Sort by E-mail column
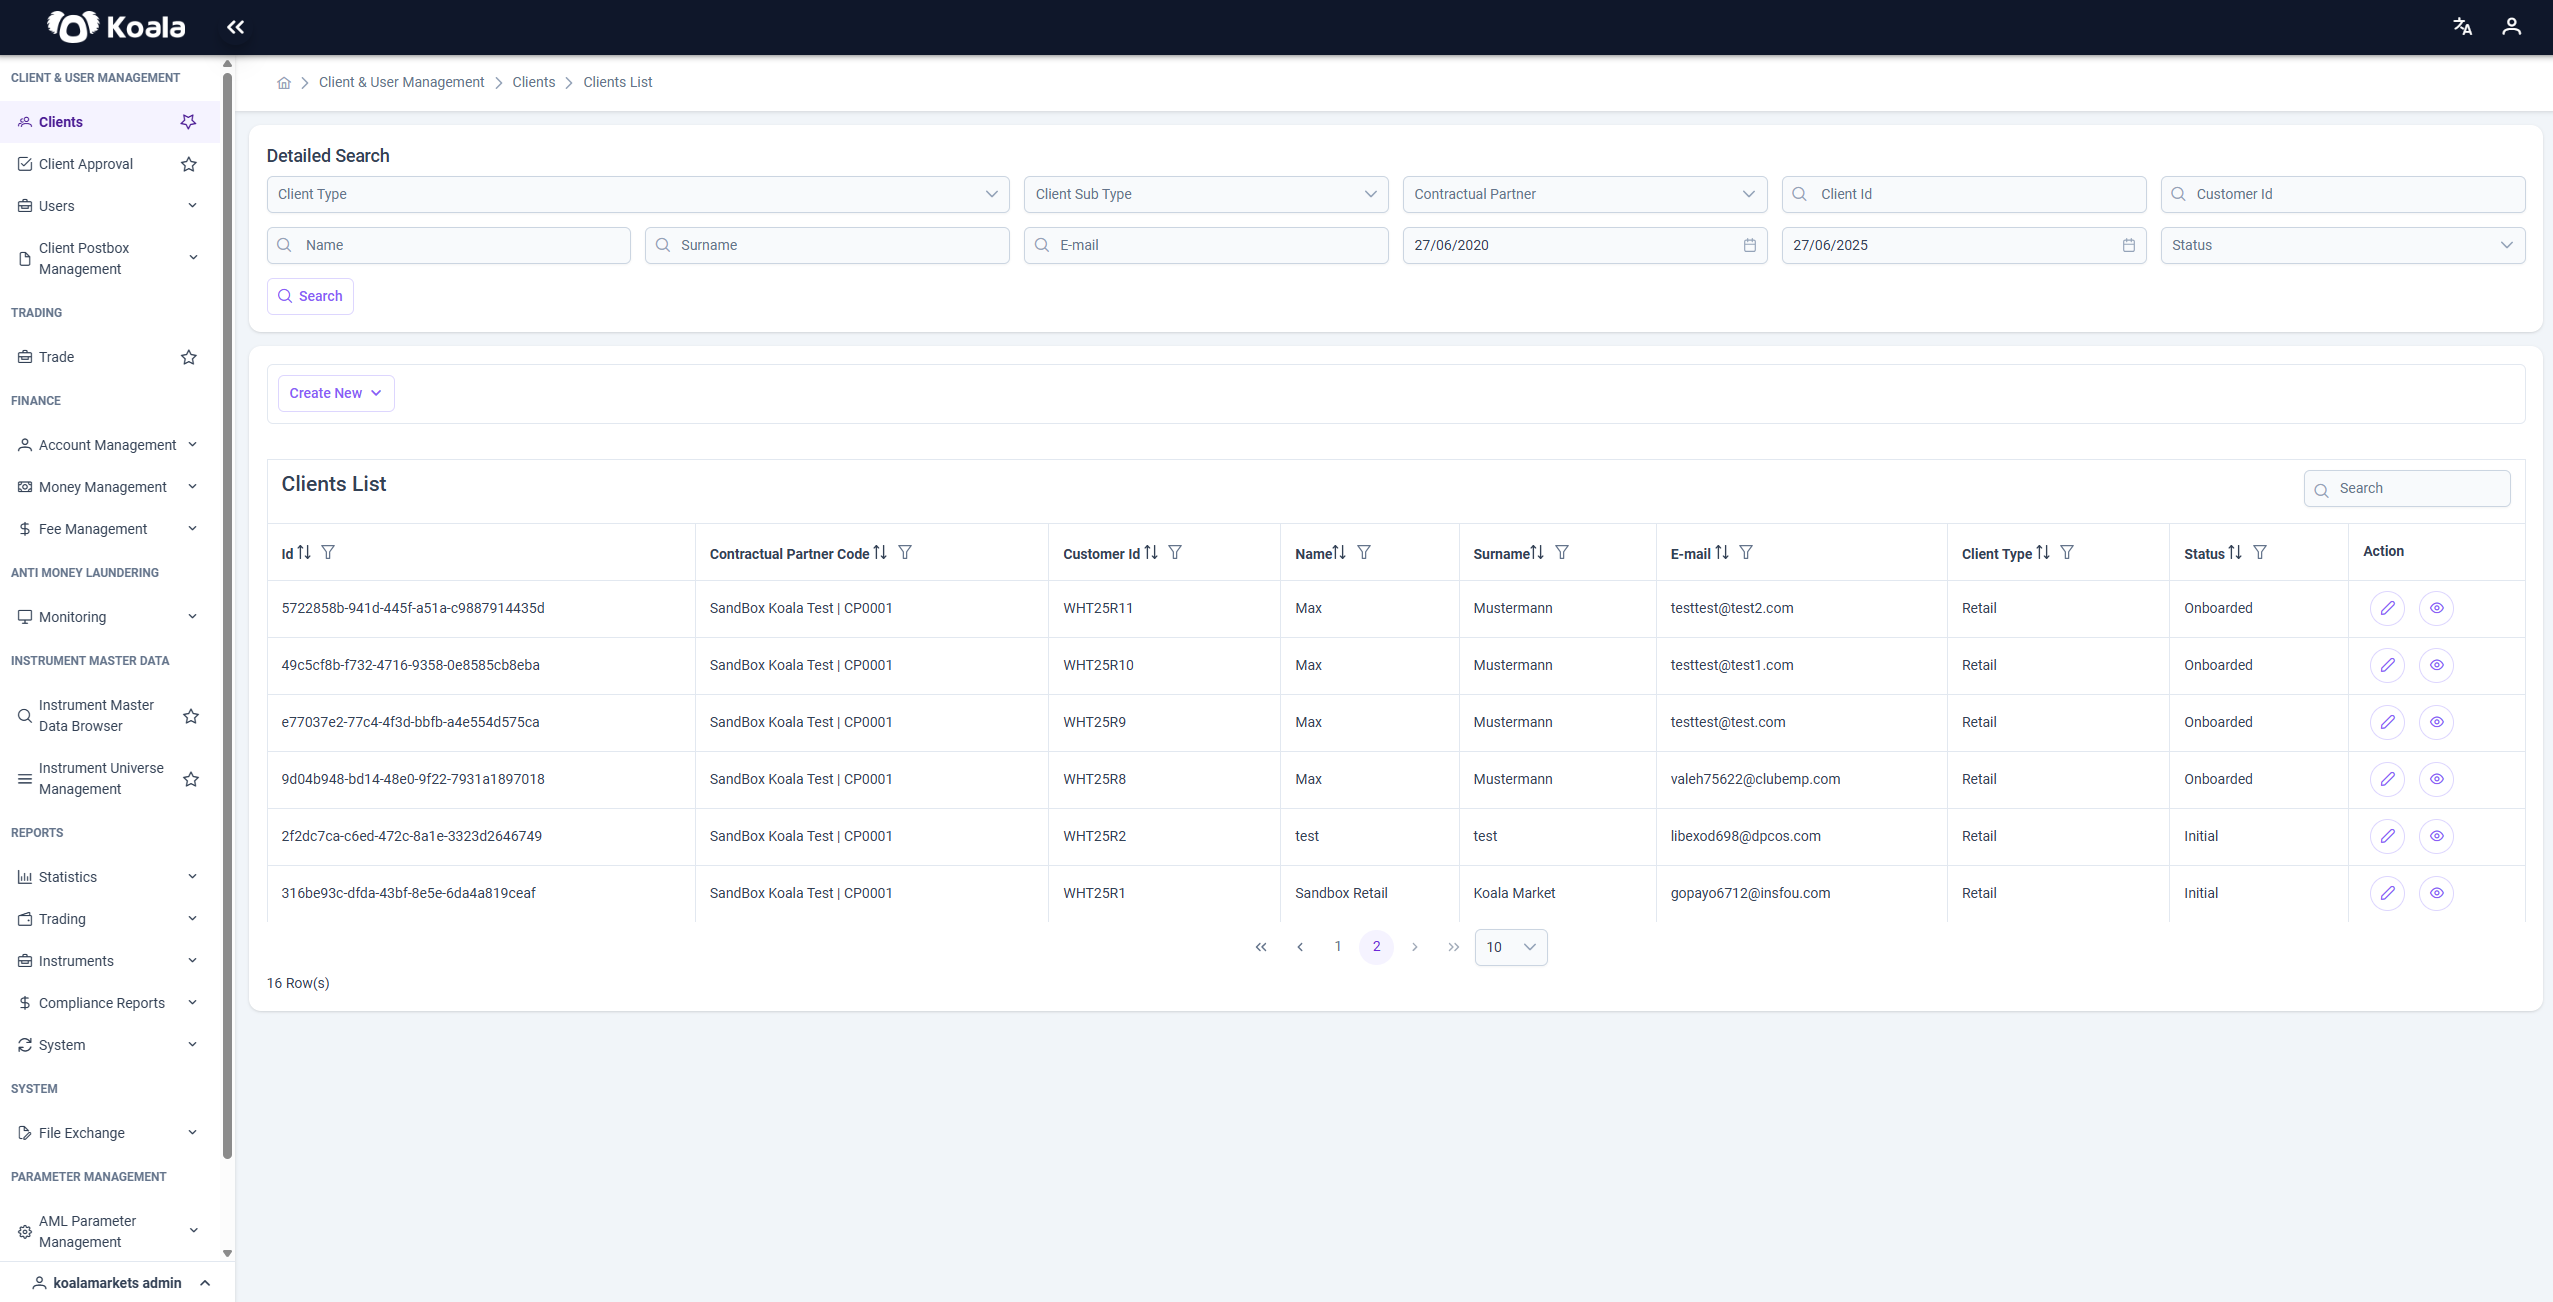The width and height of the screenshot is (2553, 1302). pyautogui.click(x=1722, y=552)
